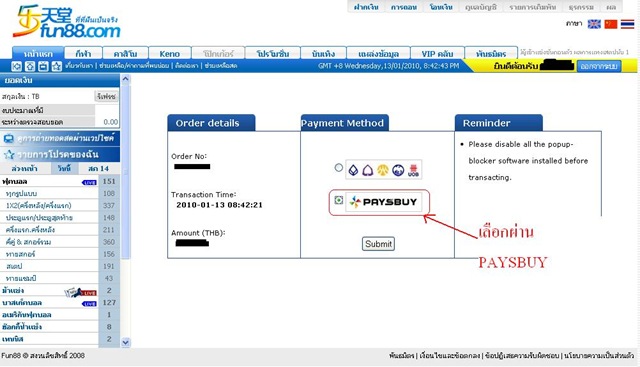Image resolution: width=640 pixels, height=367 pixels.
Task: Click the live TV monitor icon in the sidebar
Action: tap(9, 139)
